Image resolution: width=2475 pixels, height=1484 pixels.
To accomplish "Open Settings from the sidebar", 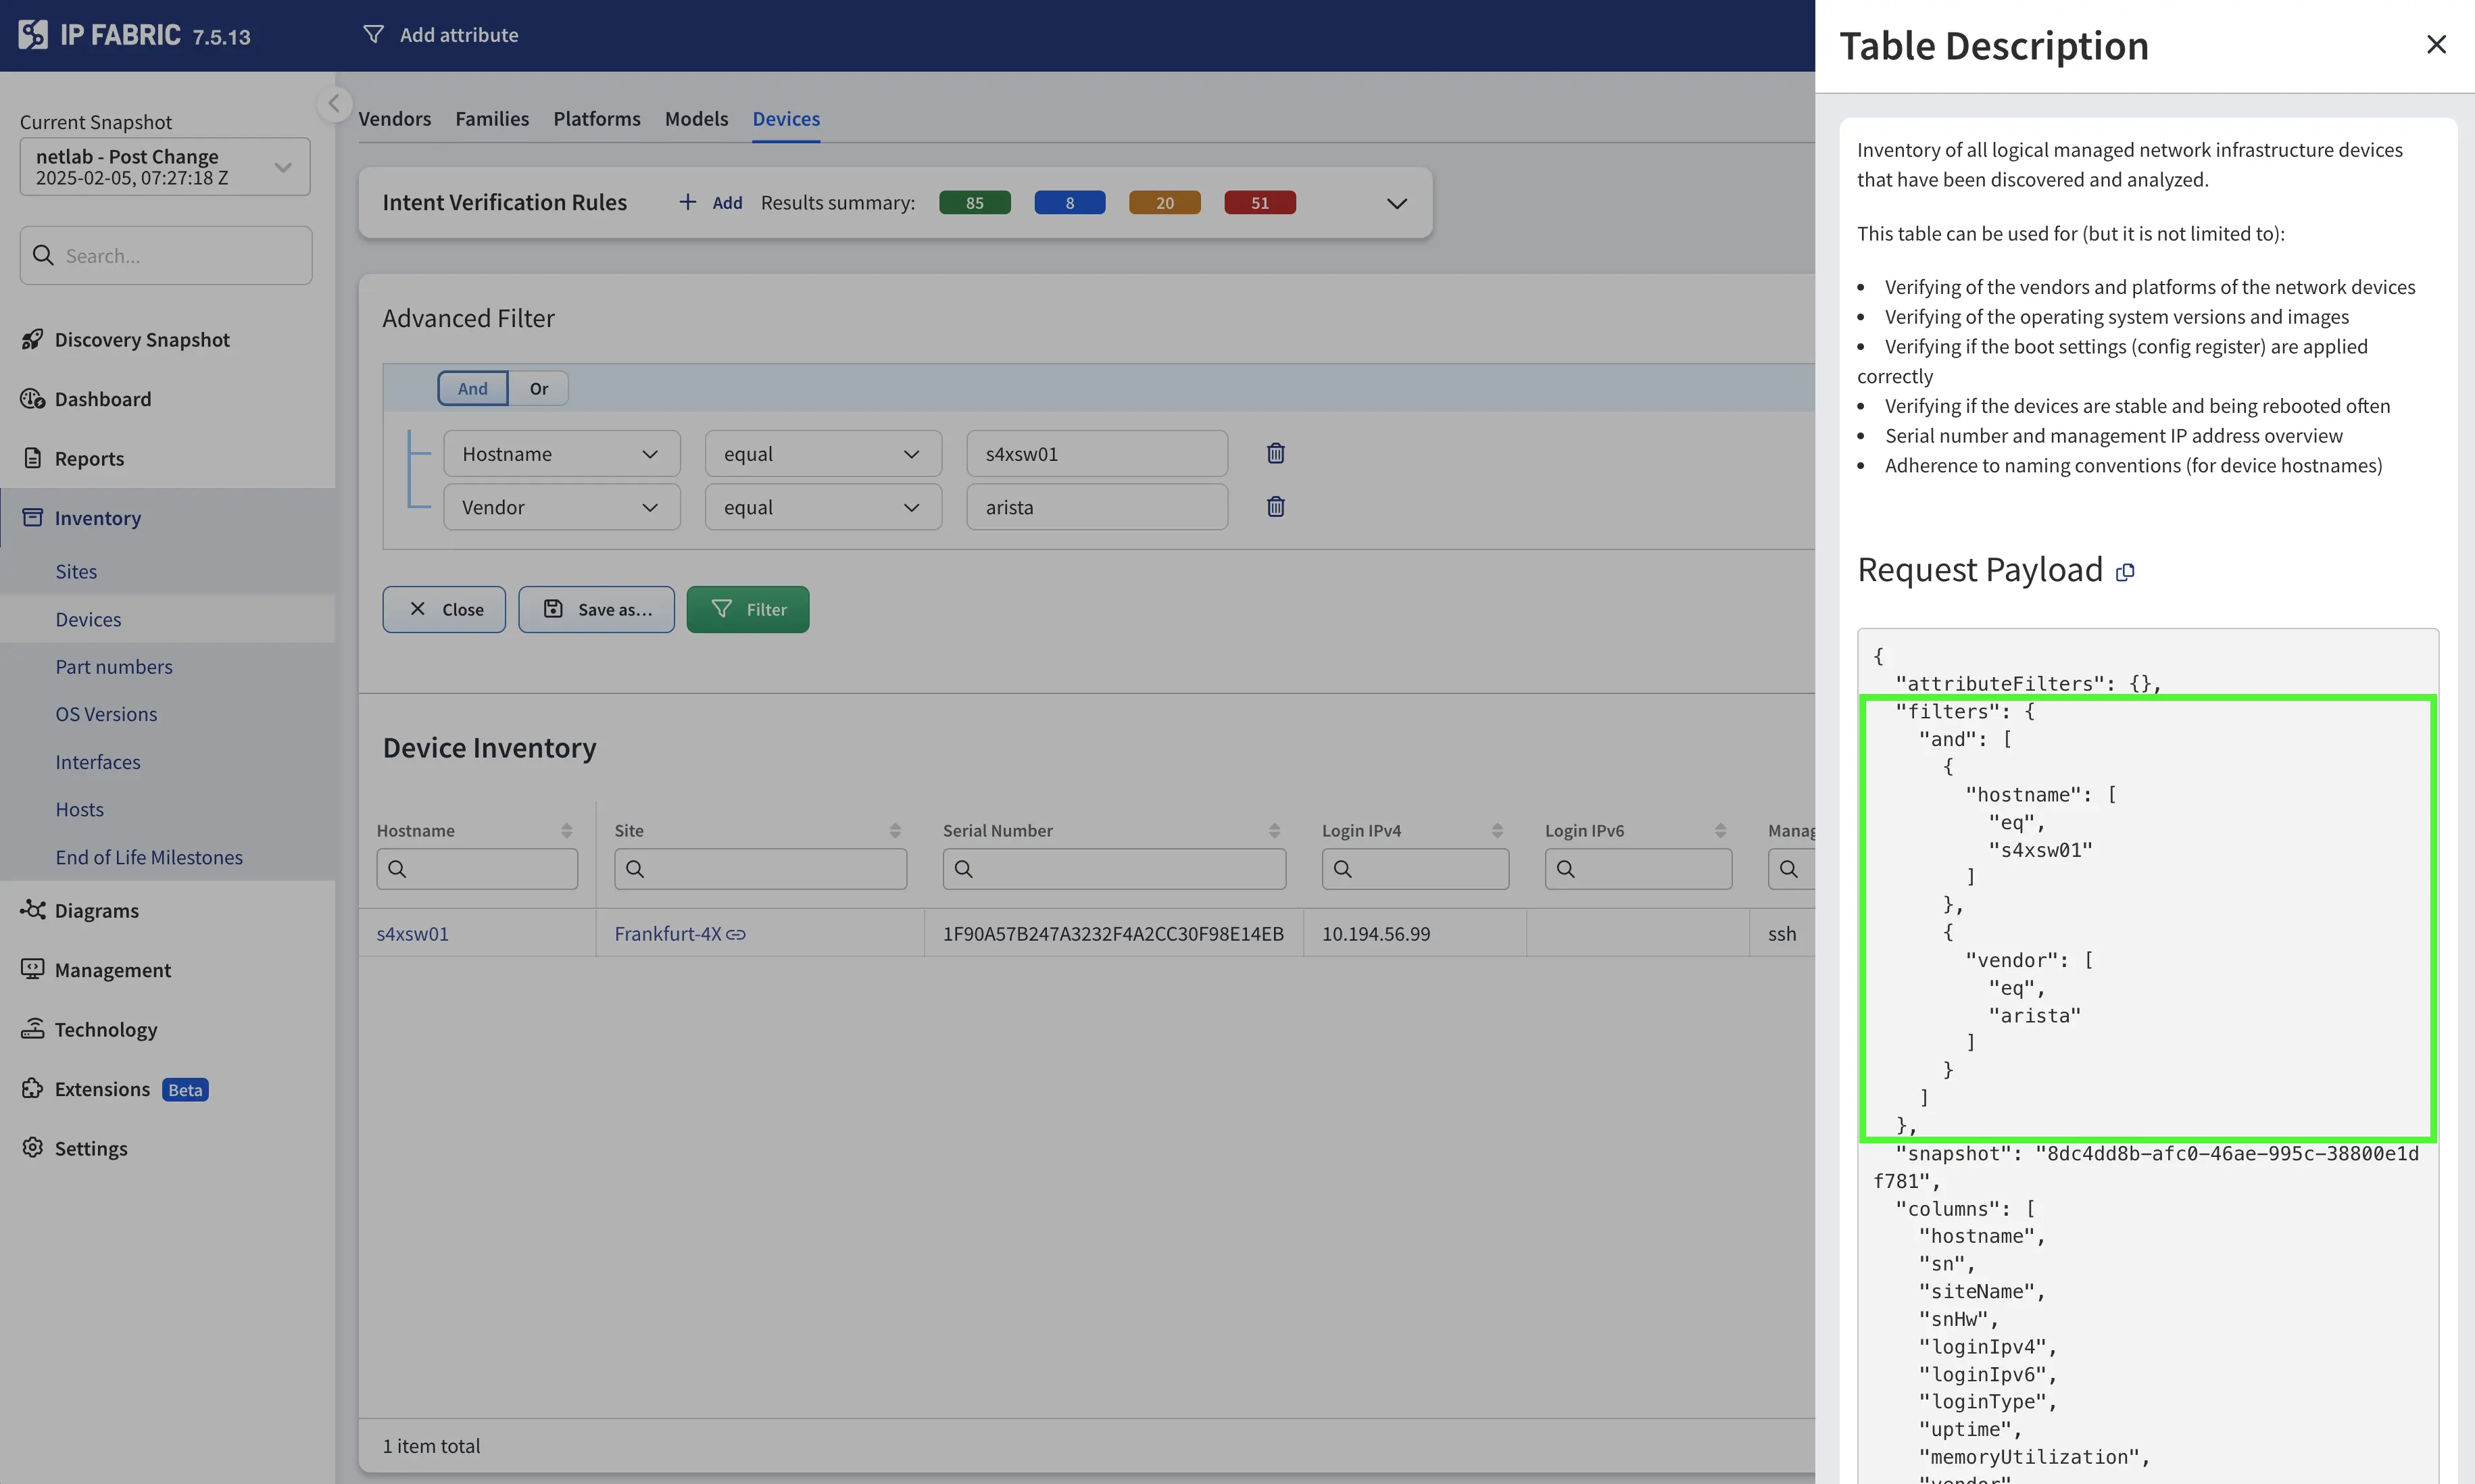I will [x=91, y=1148].
